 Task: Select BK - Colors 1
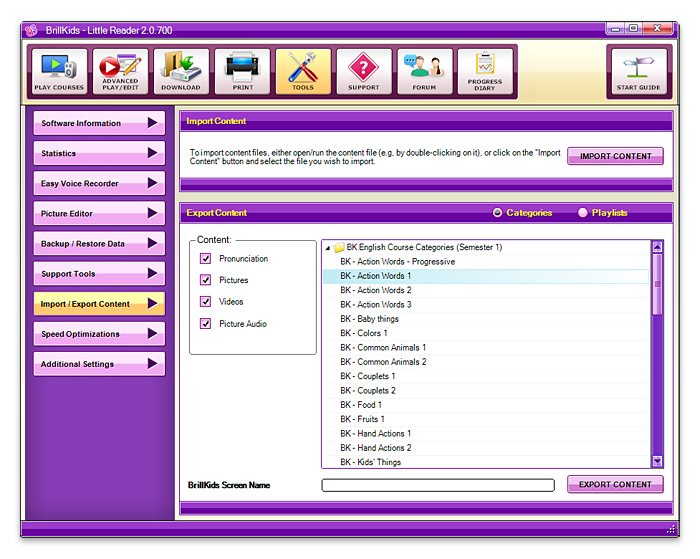(486, 333)
